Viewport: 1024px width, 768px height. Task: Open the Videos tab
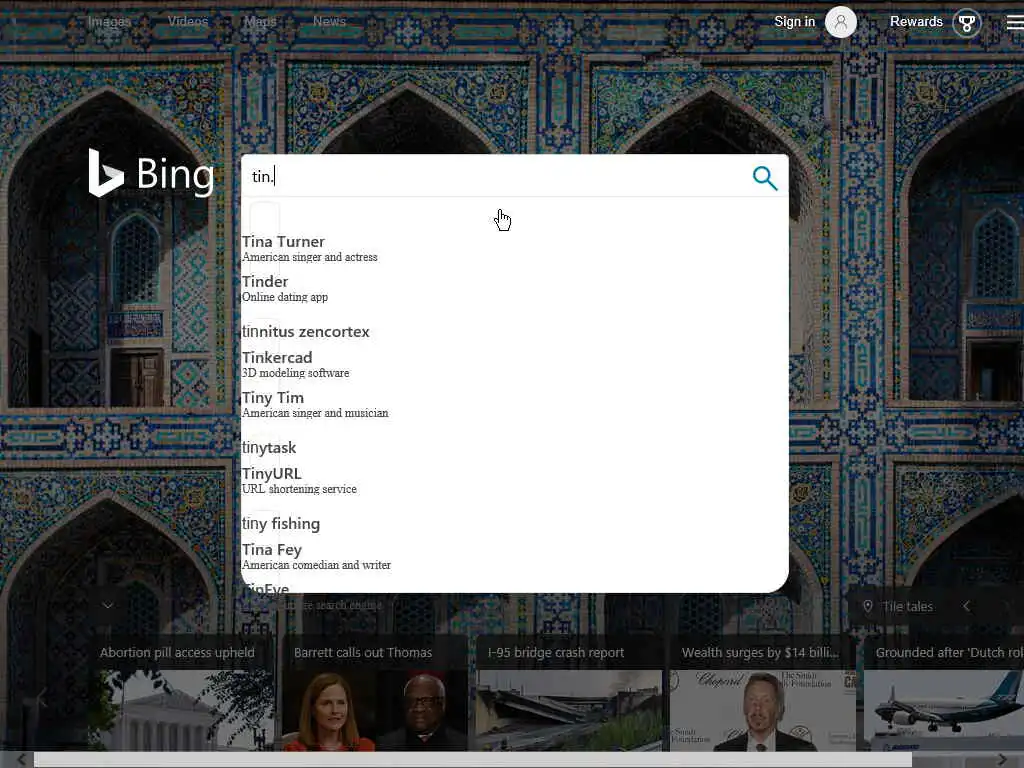pos(188,22)
